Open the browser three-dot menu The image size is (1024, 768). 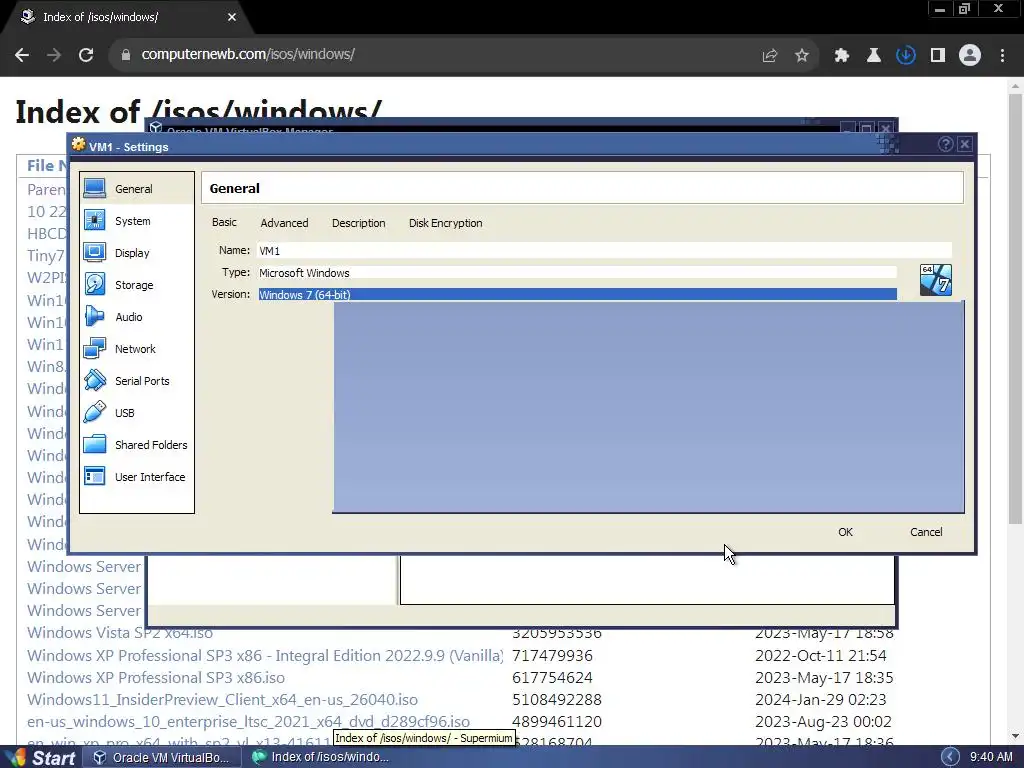(x=1002, y=56)
